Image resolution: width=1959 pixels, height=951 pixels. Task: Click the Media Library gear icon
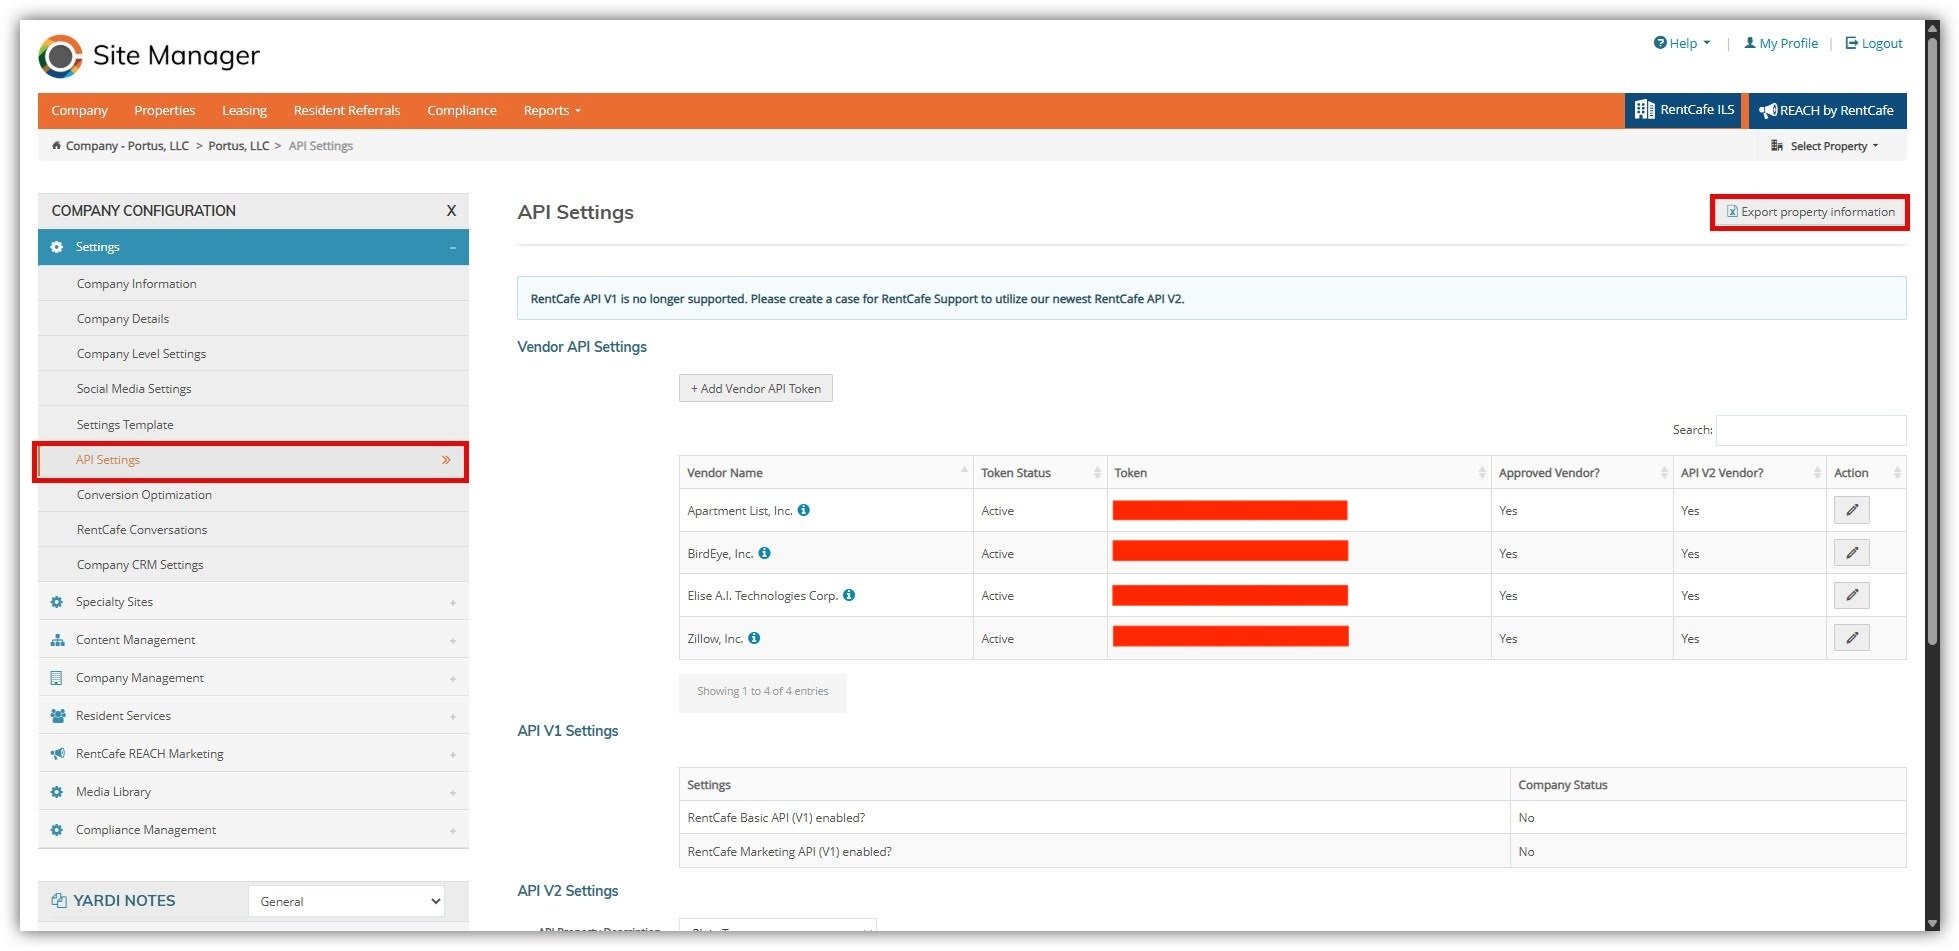57,792
